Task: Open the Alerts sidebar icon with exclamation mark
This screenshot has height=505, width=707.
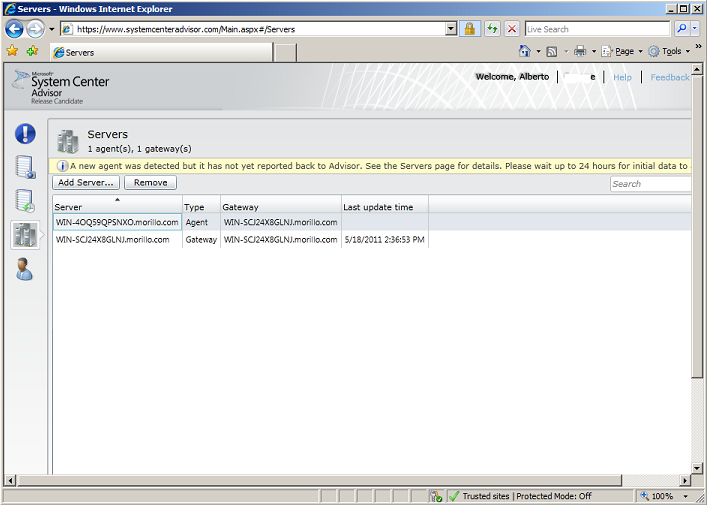Action: pyautogui.click(x=25, y=134)
